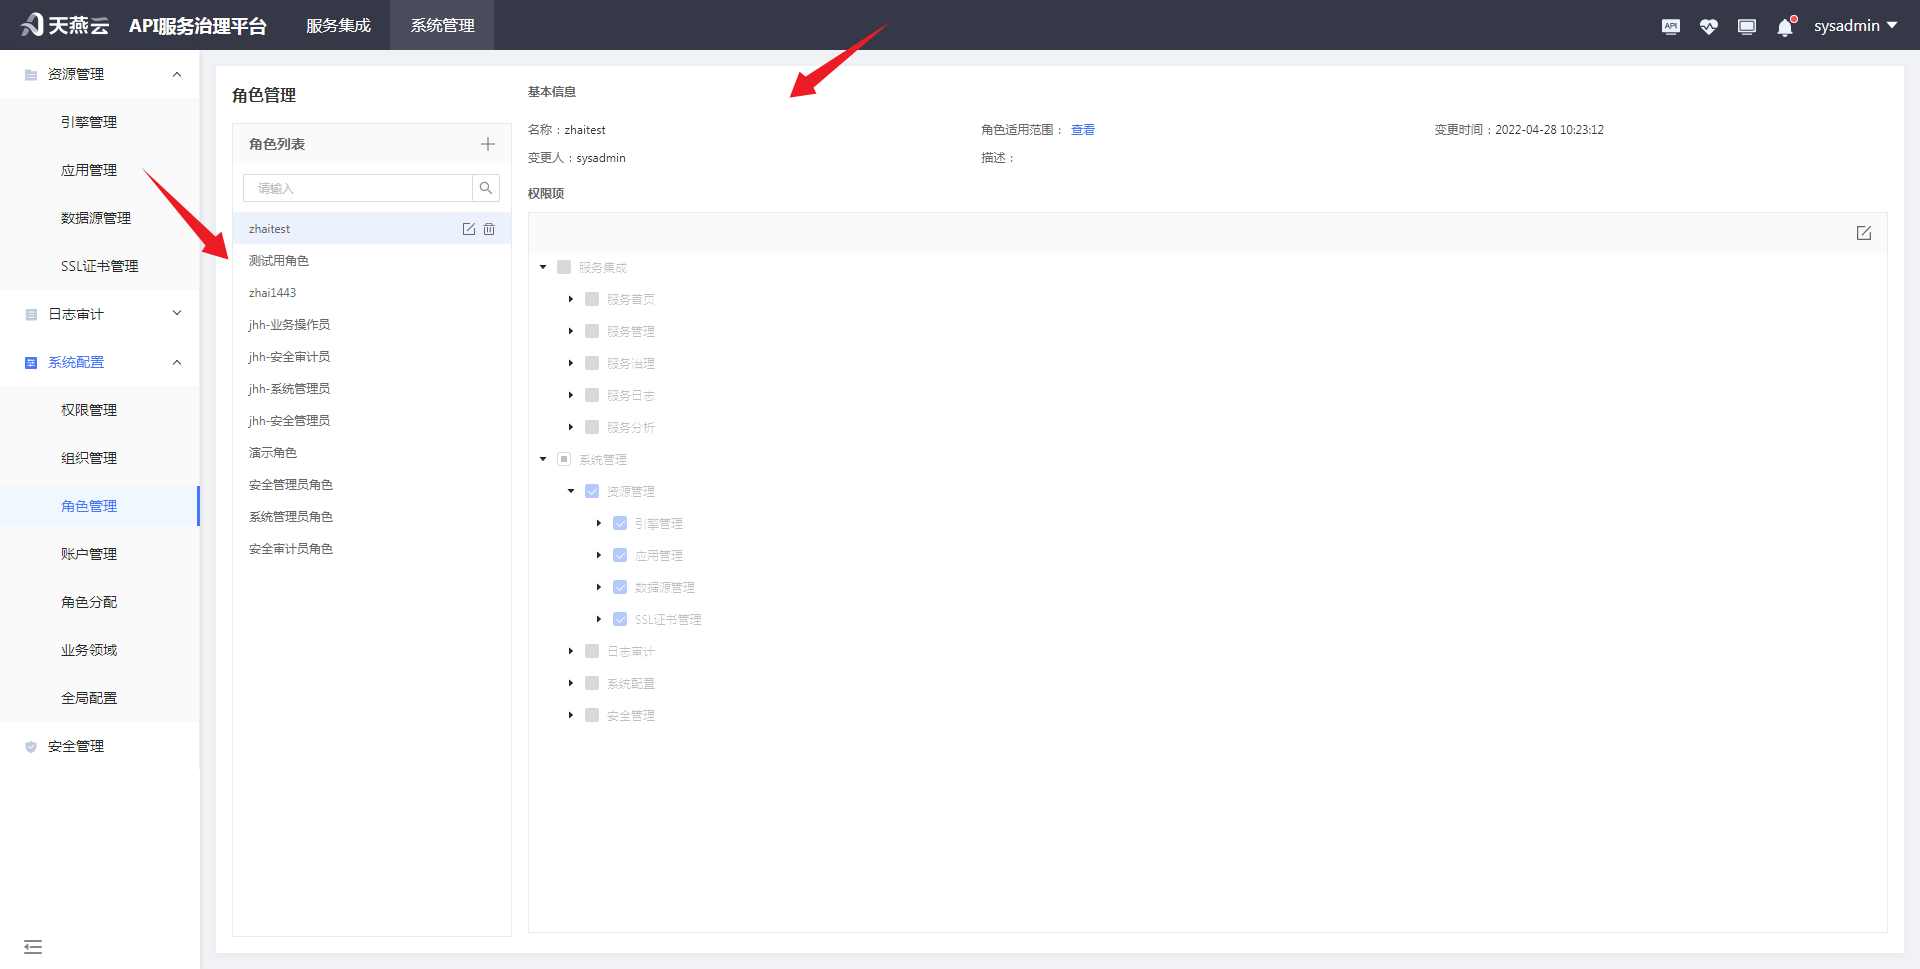Viewport: 1920px width, 969px height.
Task: Expand the 日志审计 sidebar menu
Action: point(100,314)
